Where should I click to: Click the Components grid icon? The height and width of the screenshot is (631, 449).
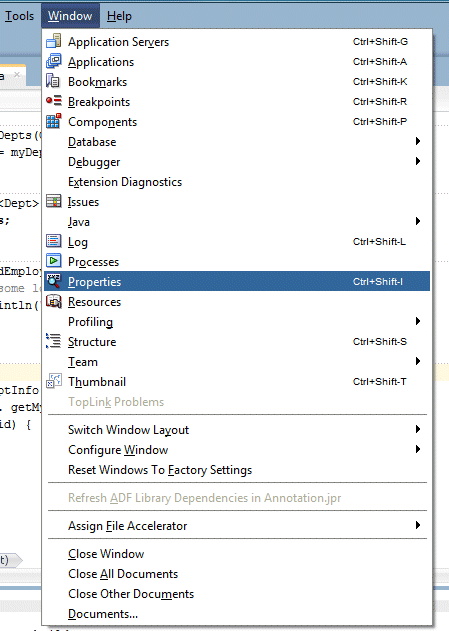coord(54,121)
